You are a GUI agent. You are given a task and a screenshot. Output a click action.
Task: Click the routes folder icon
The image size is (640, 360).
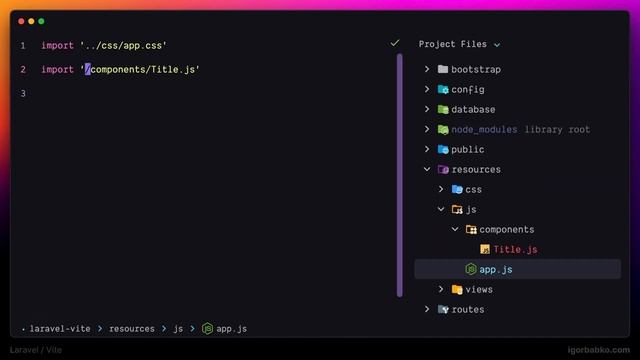pyautogui.click(x=443, y=309)
